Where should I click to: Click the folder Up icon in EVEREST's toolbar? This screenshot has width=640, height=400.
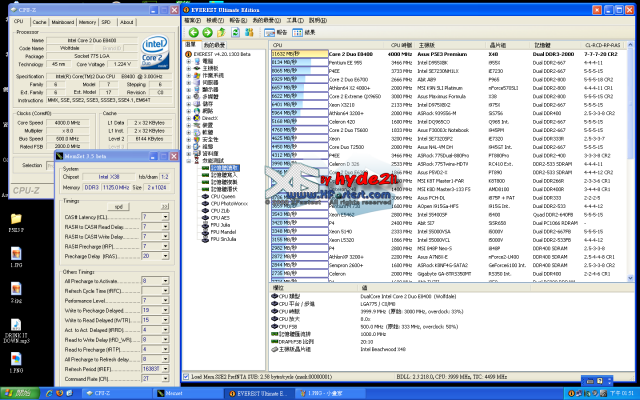[x=221, y=32]
